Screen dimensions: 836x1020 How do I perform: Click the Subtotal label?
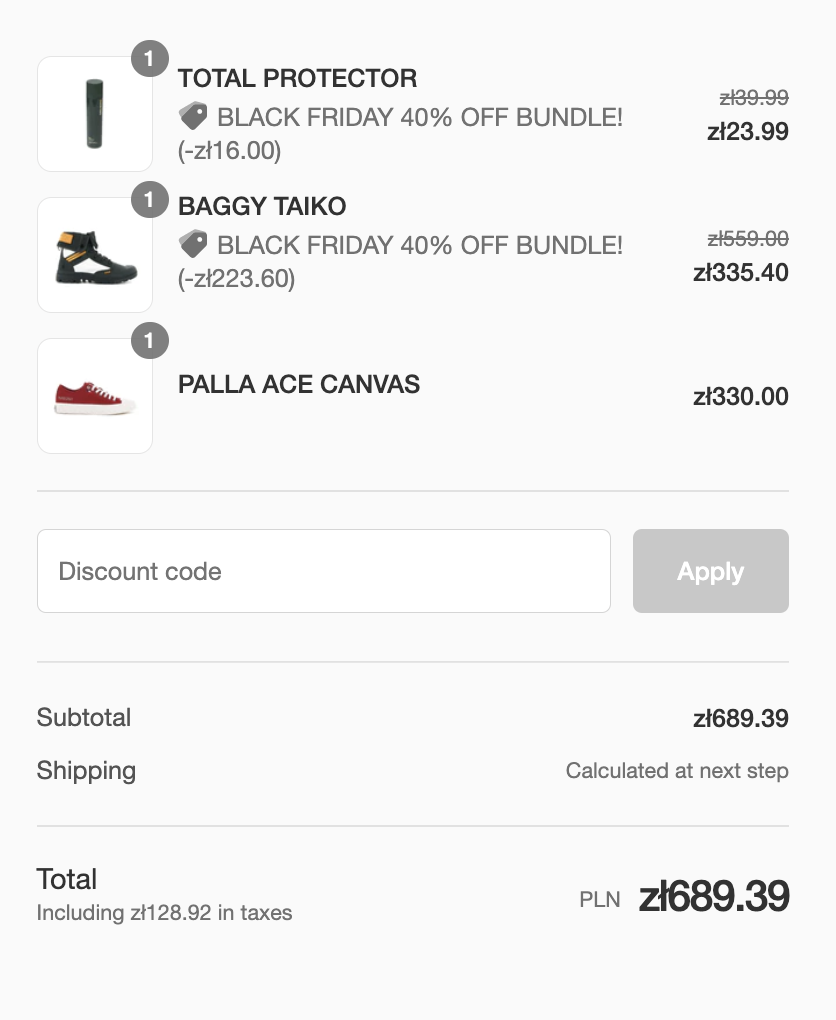84,718
